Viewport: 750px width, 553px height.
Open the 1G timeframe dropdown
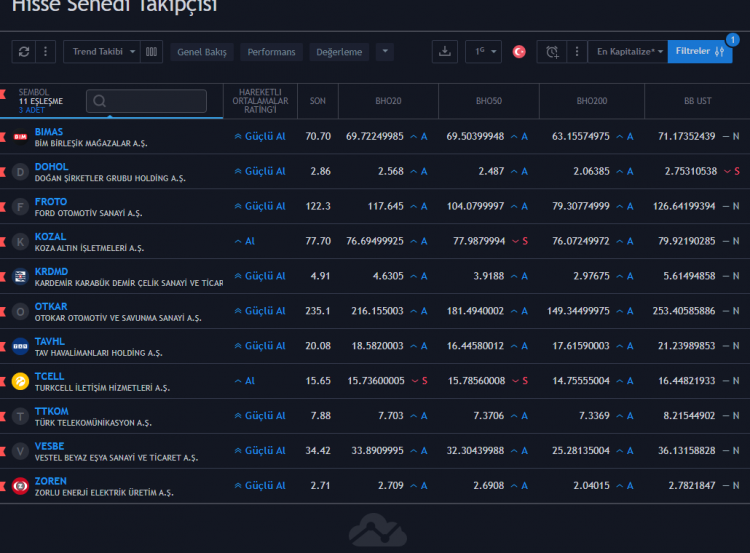click(484, 52)
